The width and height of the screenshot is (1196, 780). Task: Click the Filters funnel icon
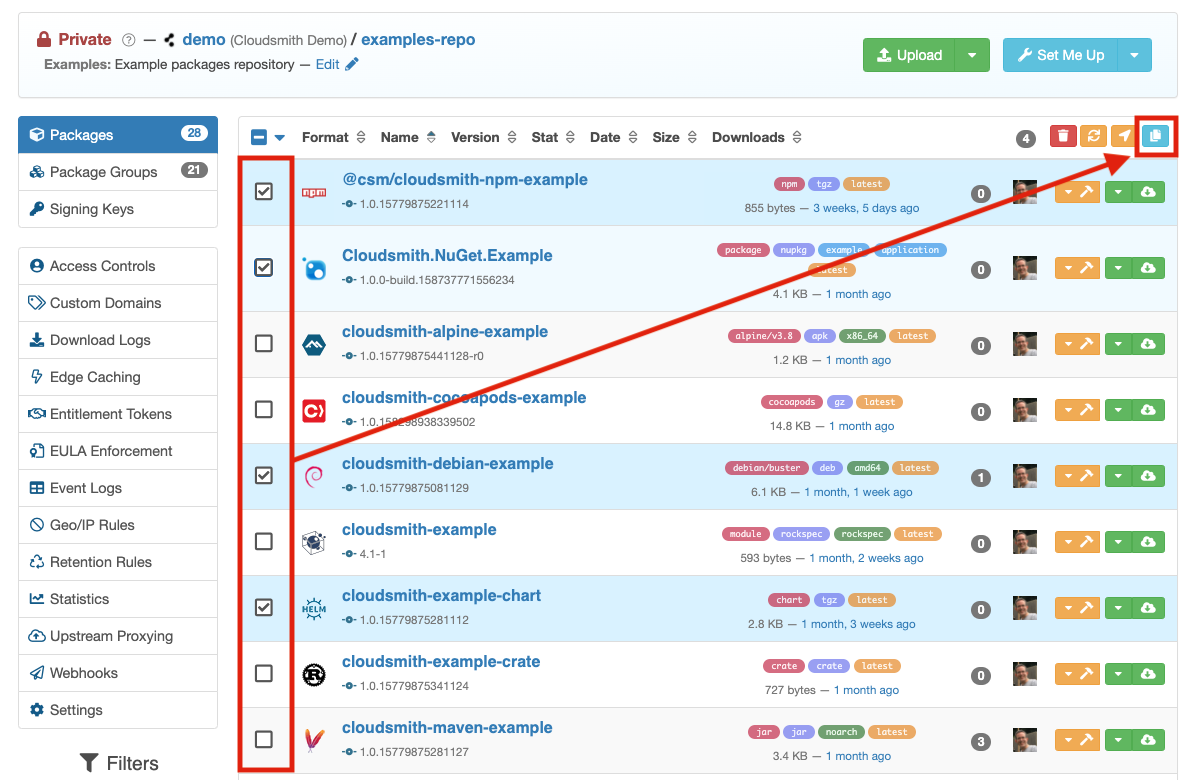pos(89,762)
